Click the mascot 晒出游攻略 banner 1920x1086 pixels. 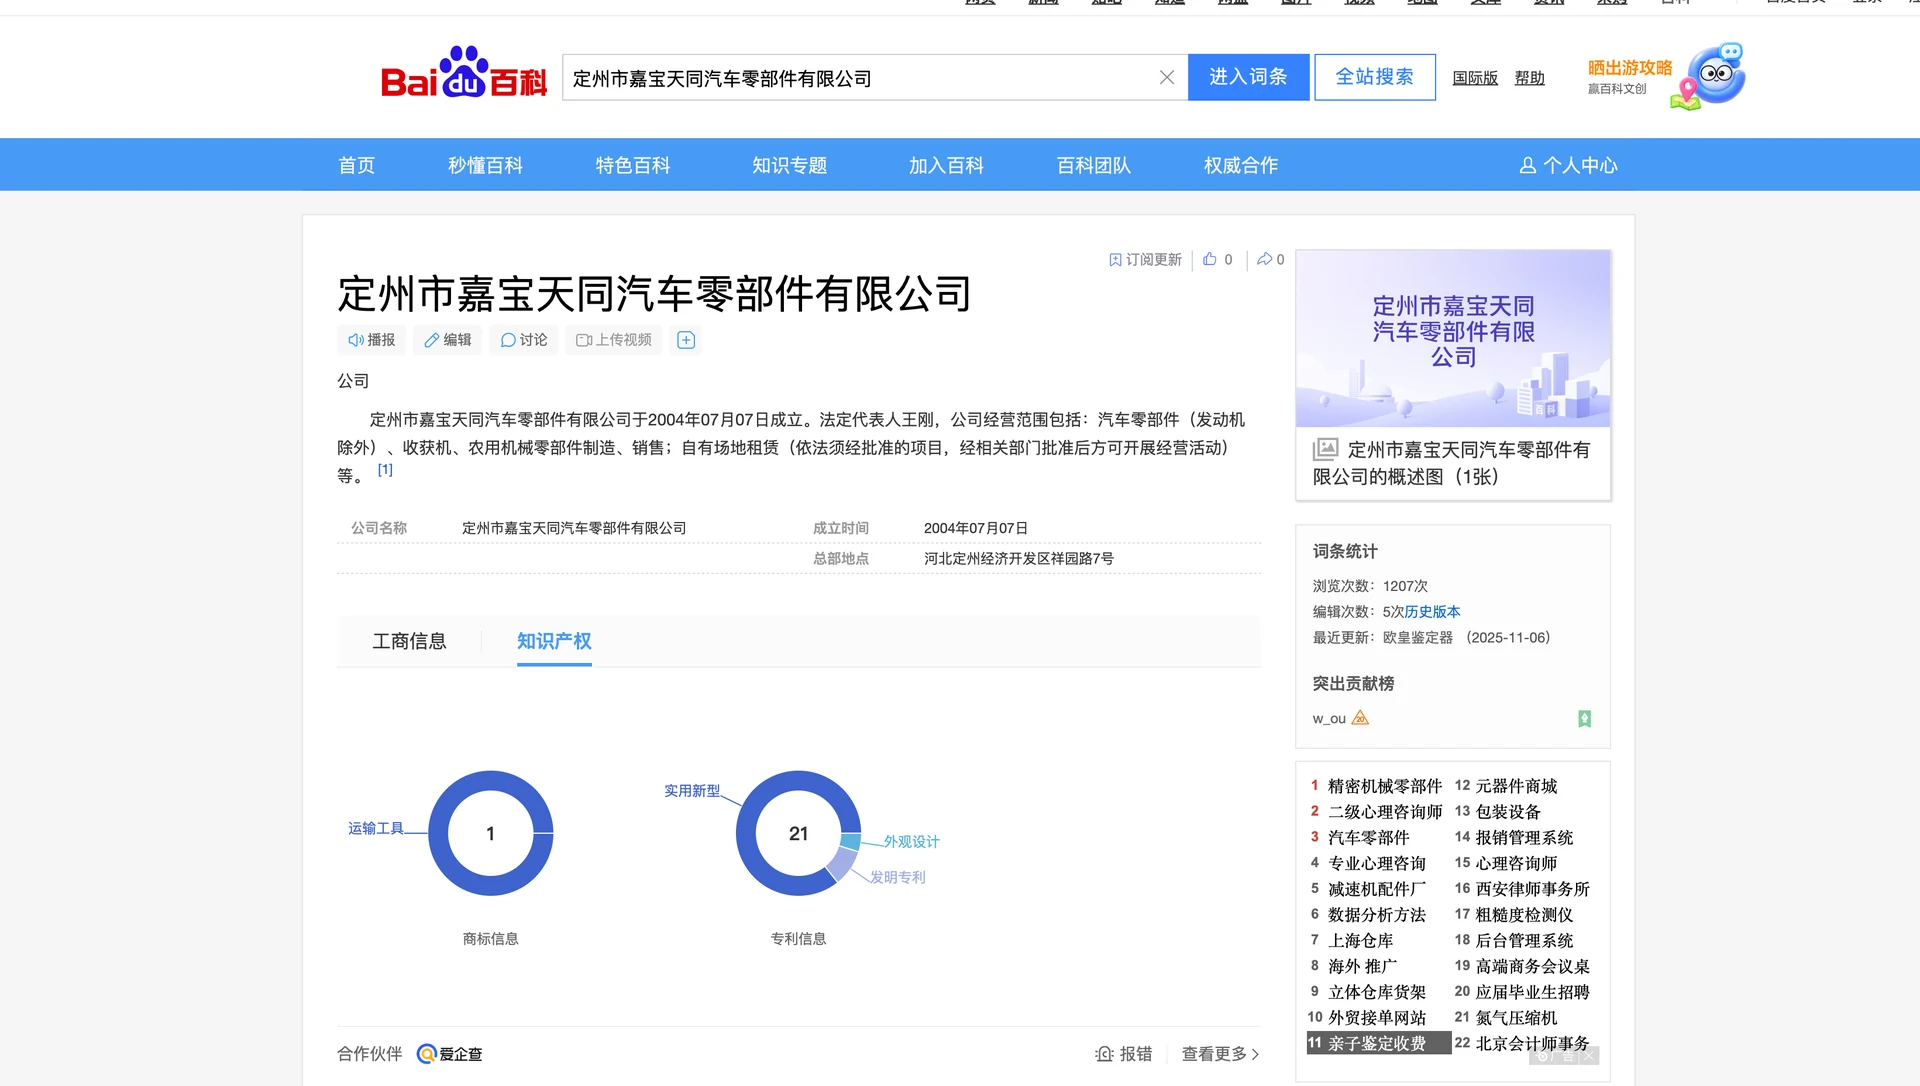tap(1666, 76)
